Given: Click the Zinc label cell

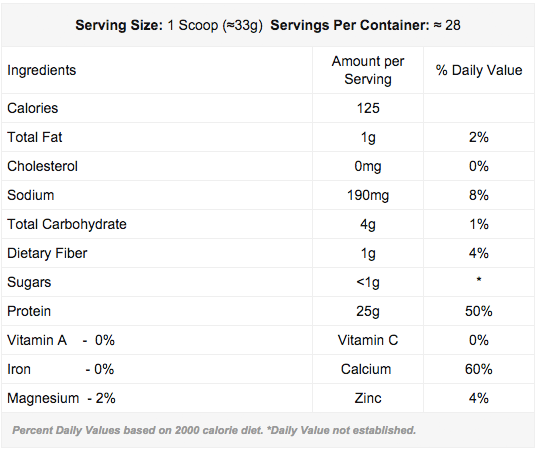Looking at the screenshot, I should [x=368, y=399].
